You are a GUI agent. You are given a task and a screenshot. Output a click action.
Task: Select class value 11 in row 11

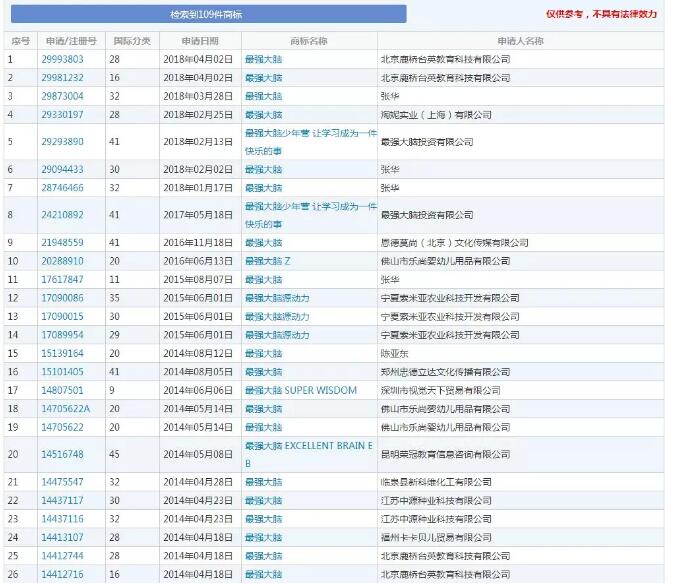[x=114, y=280]
